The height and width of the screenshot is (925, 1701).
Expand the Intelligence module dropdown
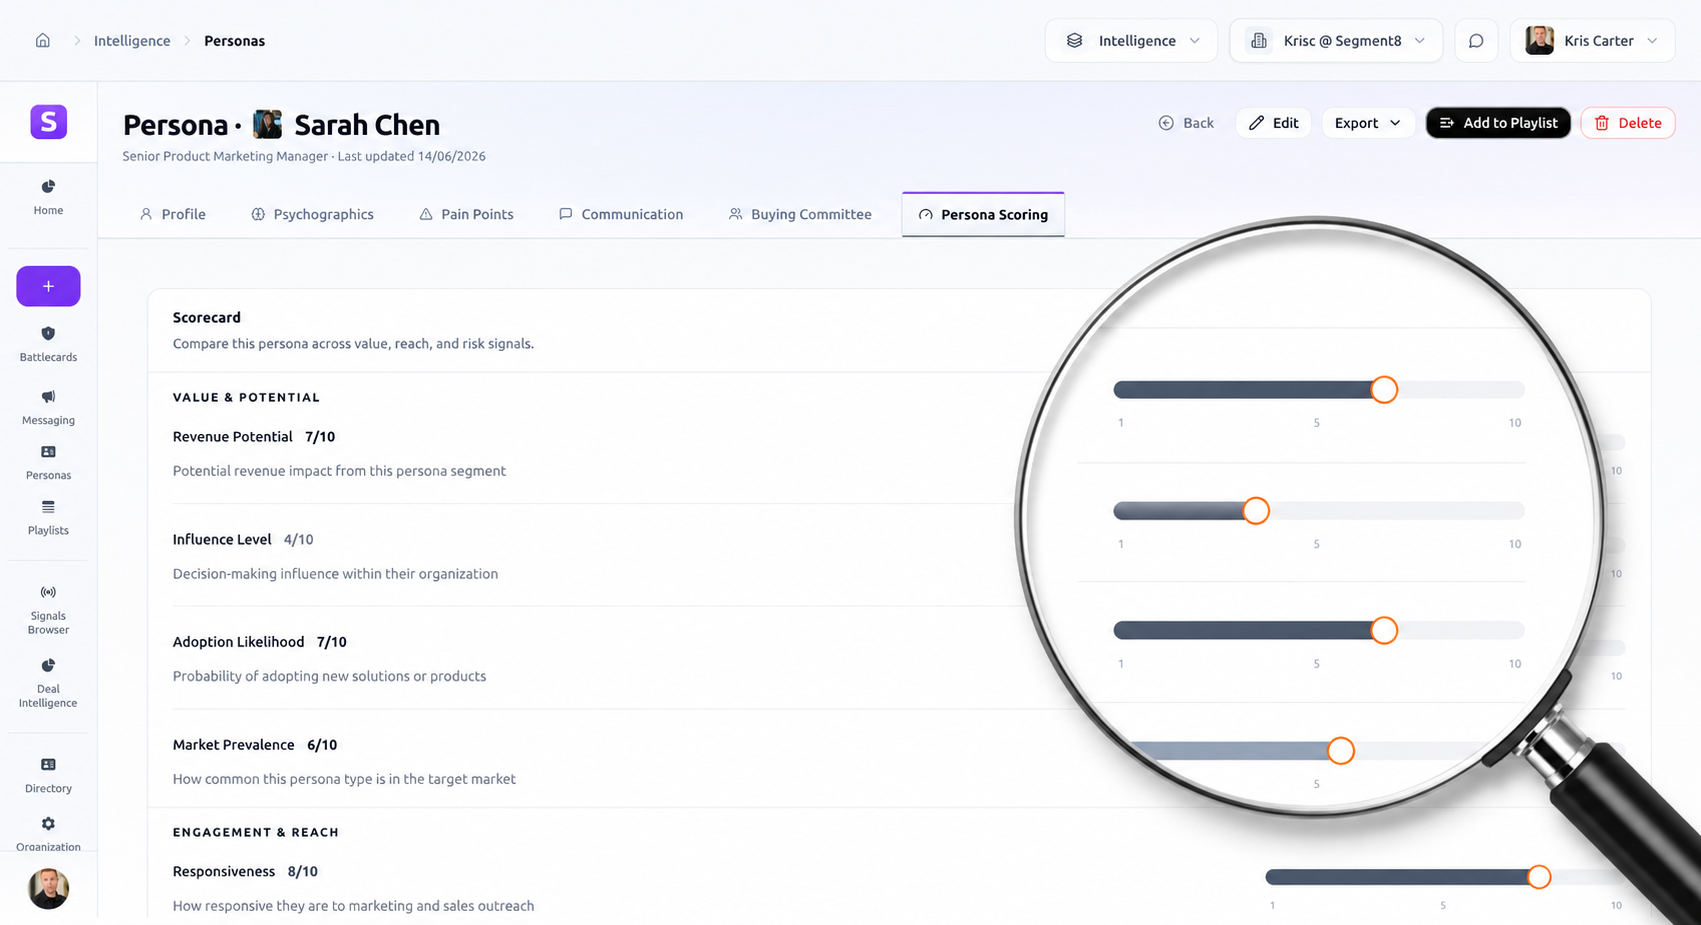click(1131, 41)
